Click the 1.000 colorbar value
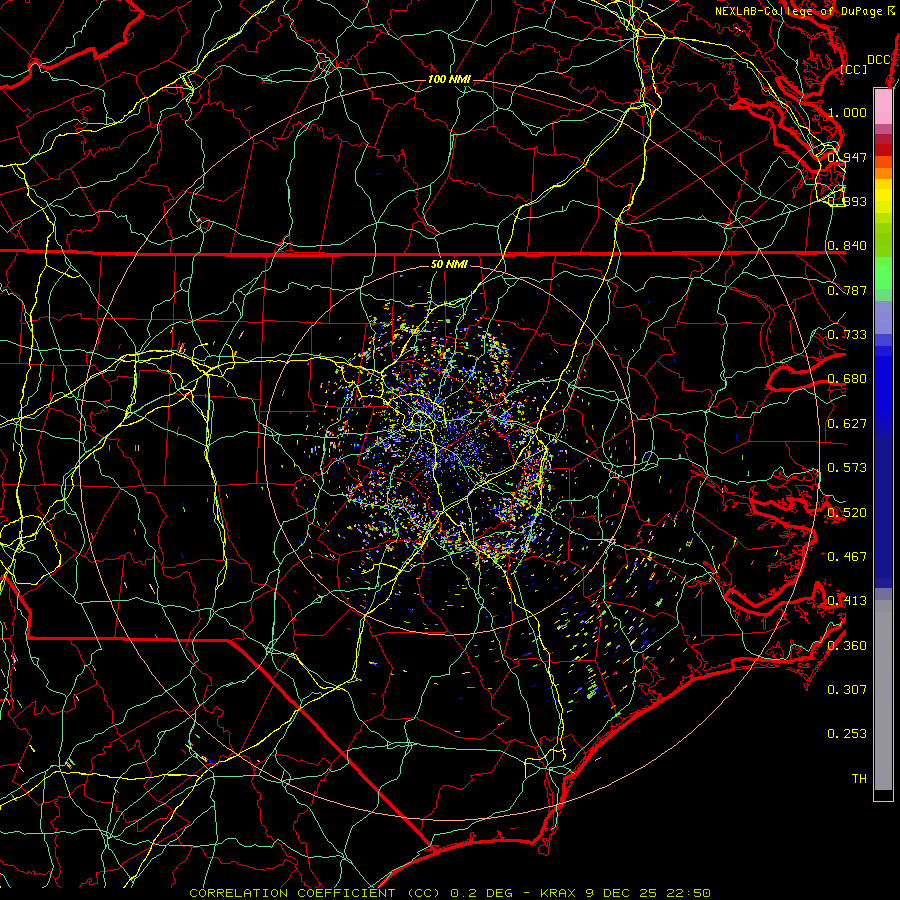The height and width of the screenshot is (900, 900). (x=847, y=112)
